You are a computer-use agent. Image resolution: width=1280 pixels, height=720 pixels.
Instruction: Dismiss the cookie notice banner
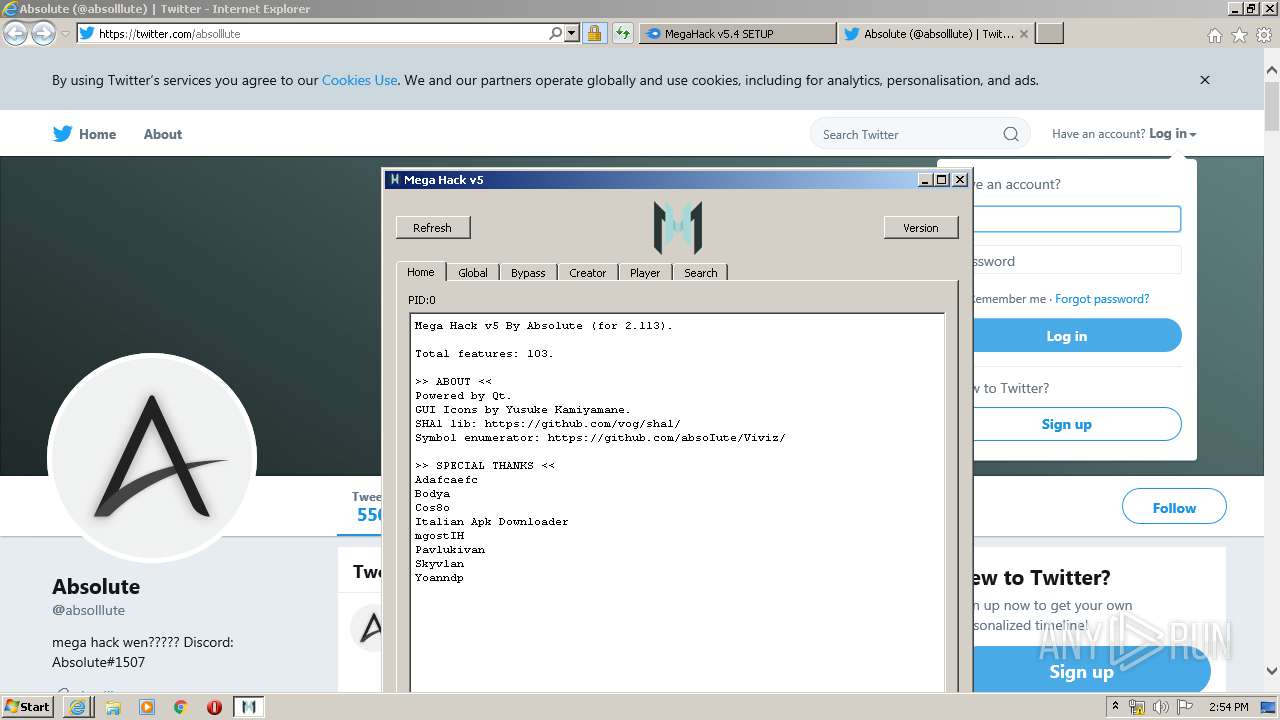tap(1205, 80)
